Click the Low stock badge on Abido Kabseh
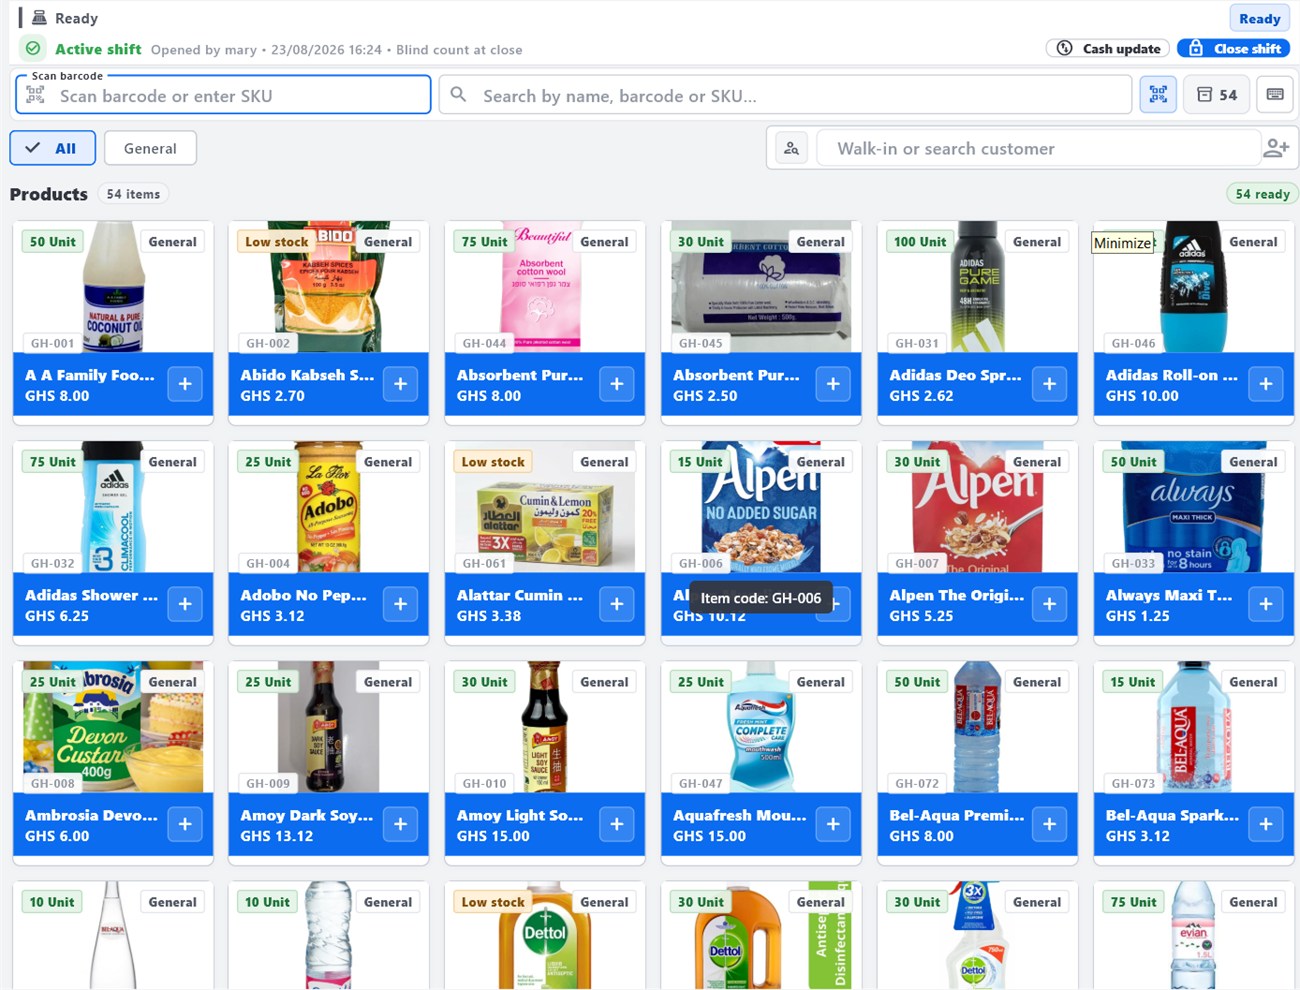1300x990 pixels. [277, 242]
